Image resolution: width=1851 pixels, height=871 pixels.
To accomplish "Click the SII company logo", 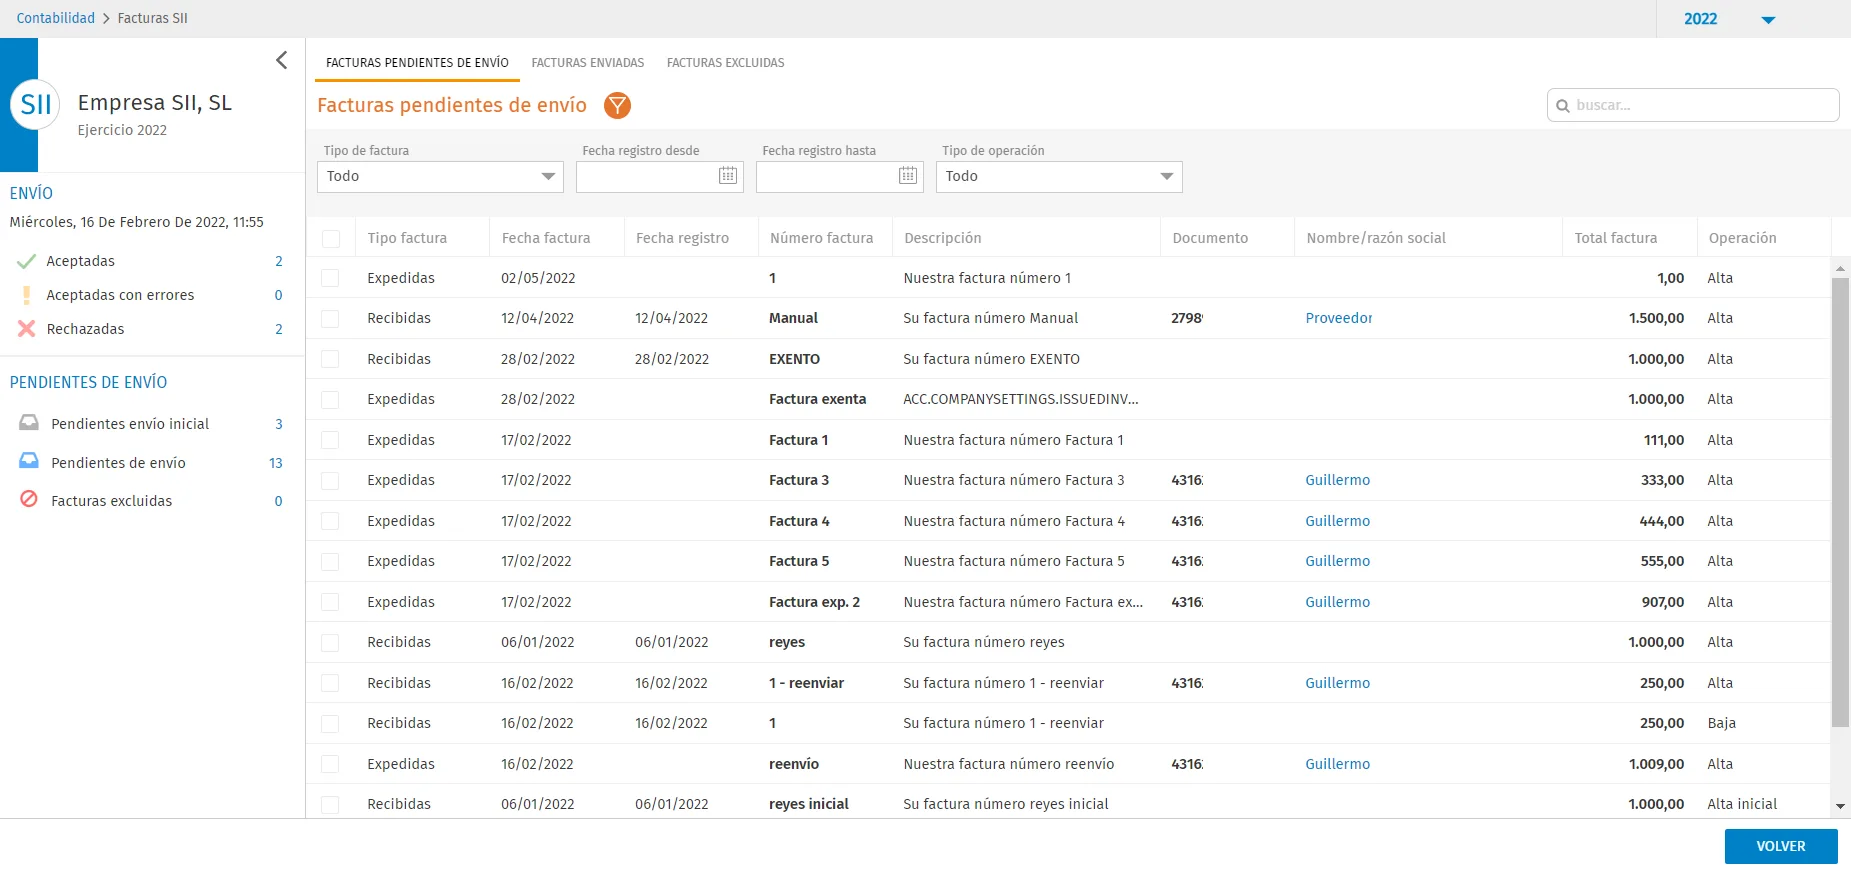I will click(x=36, y=105).
